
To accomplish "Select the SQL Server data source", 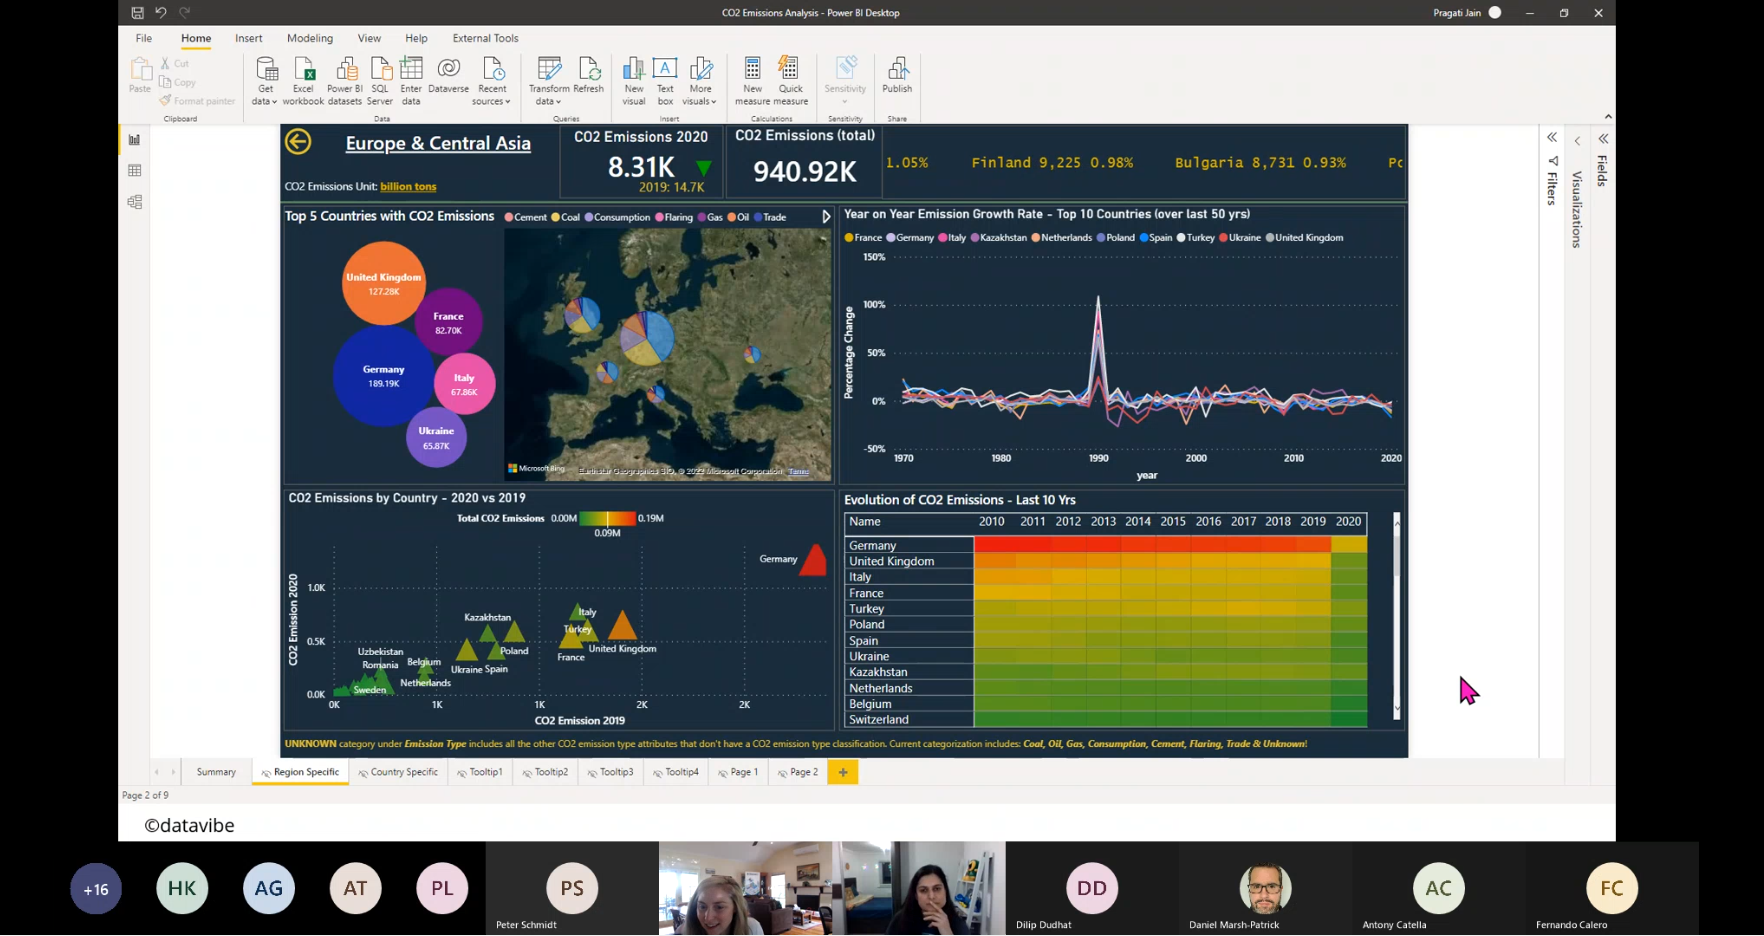I will (x=380, y=78).
